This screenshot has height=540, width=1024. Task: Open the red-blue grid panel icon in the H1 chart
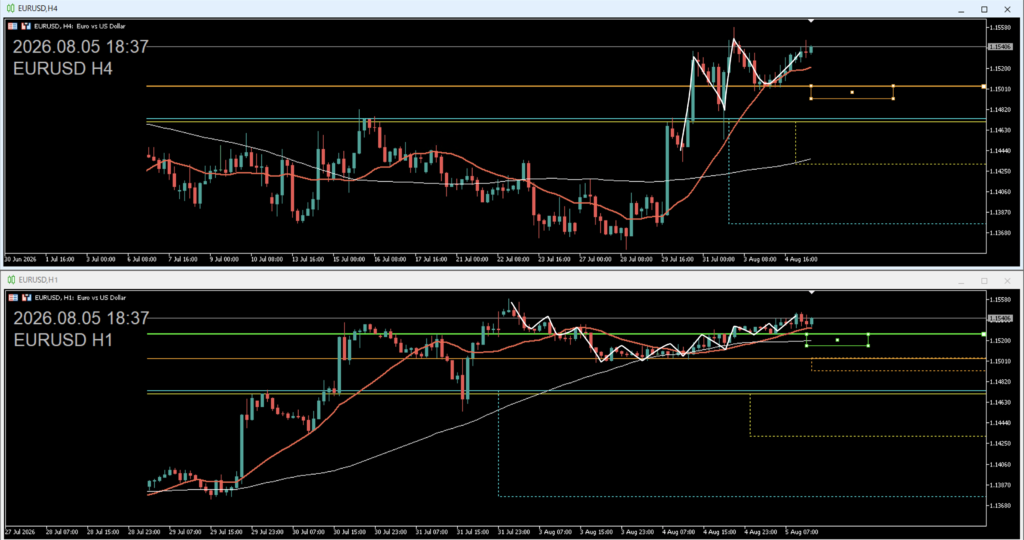[x=13, y=298]
